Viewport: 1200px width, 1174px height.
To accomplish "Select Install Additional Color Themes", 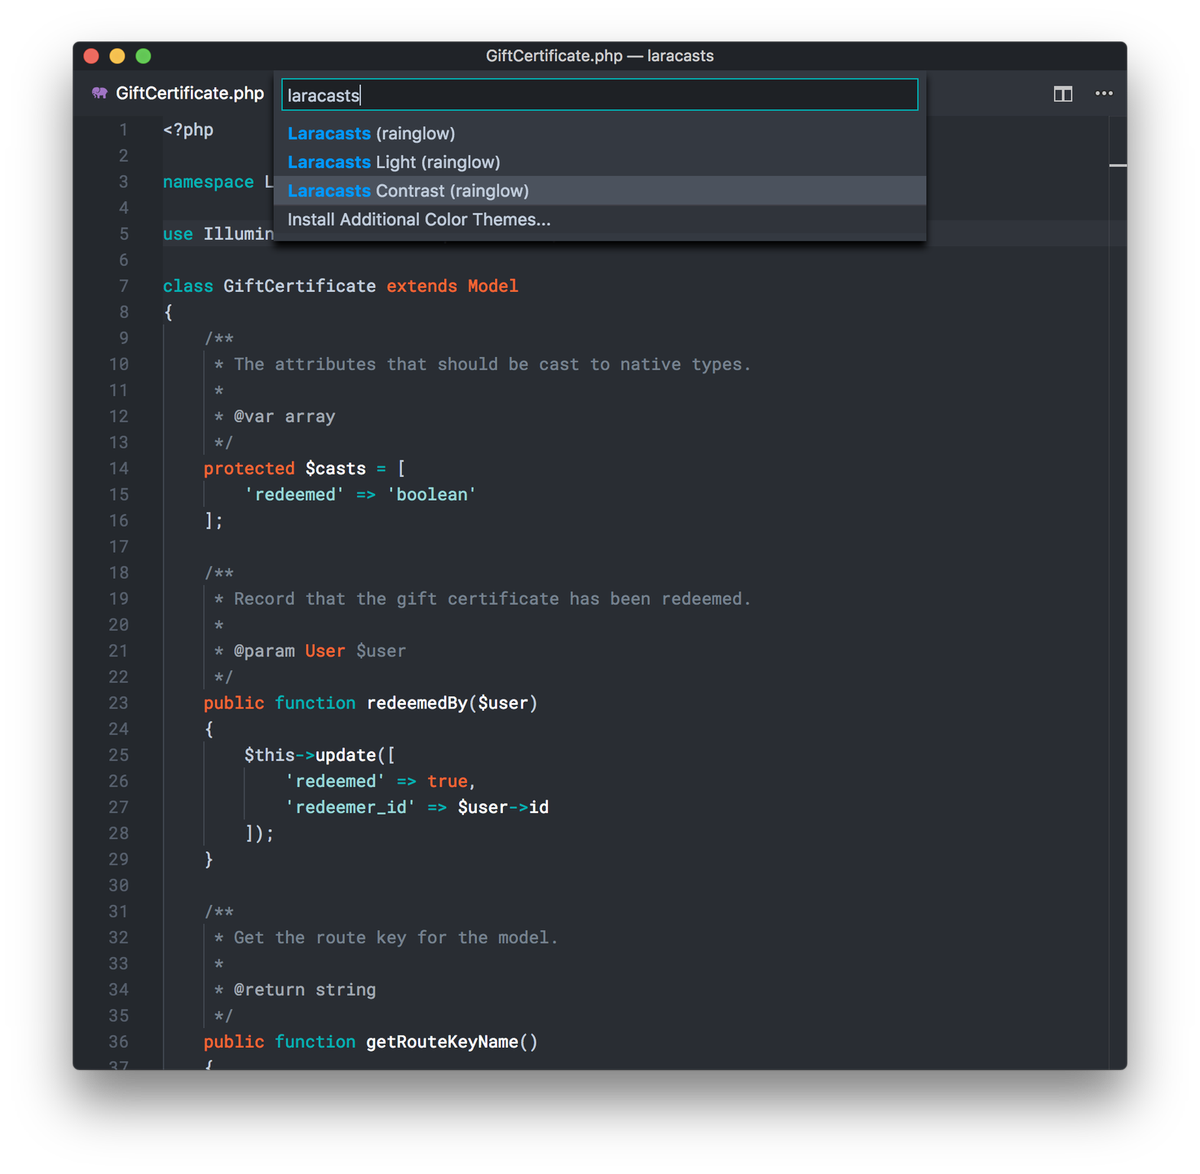I will 600,219.
